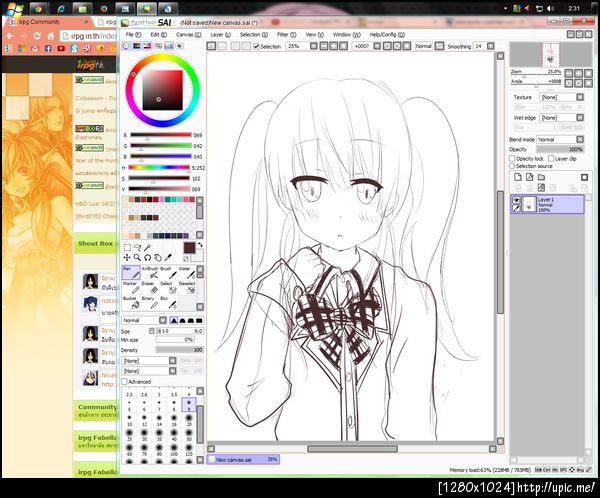
Task: Select the Binary pen tool
Action: tap(150, 302)
